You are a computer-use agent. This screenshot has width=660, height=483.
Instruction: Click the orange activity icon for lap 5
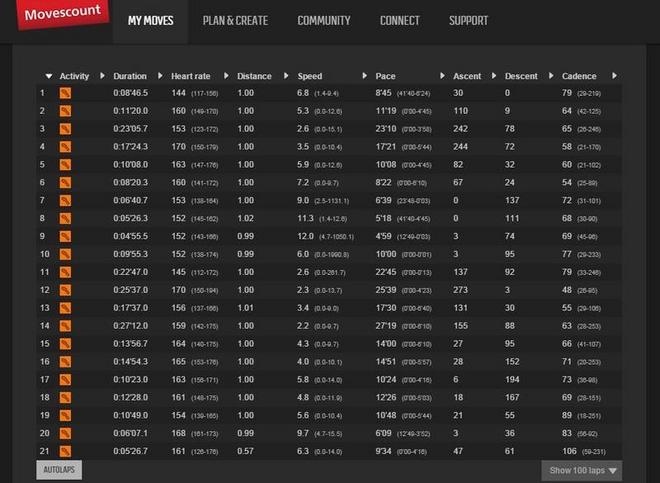(66, 164)
